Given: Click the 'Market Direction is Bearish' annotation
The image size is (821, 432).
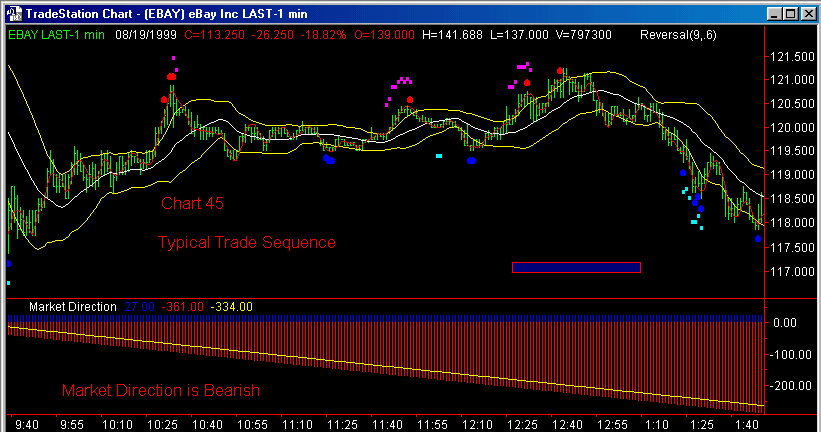Looking at the screenshot, I should point(161,391).
